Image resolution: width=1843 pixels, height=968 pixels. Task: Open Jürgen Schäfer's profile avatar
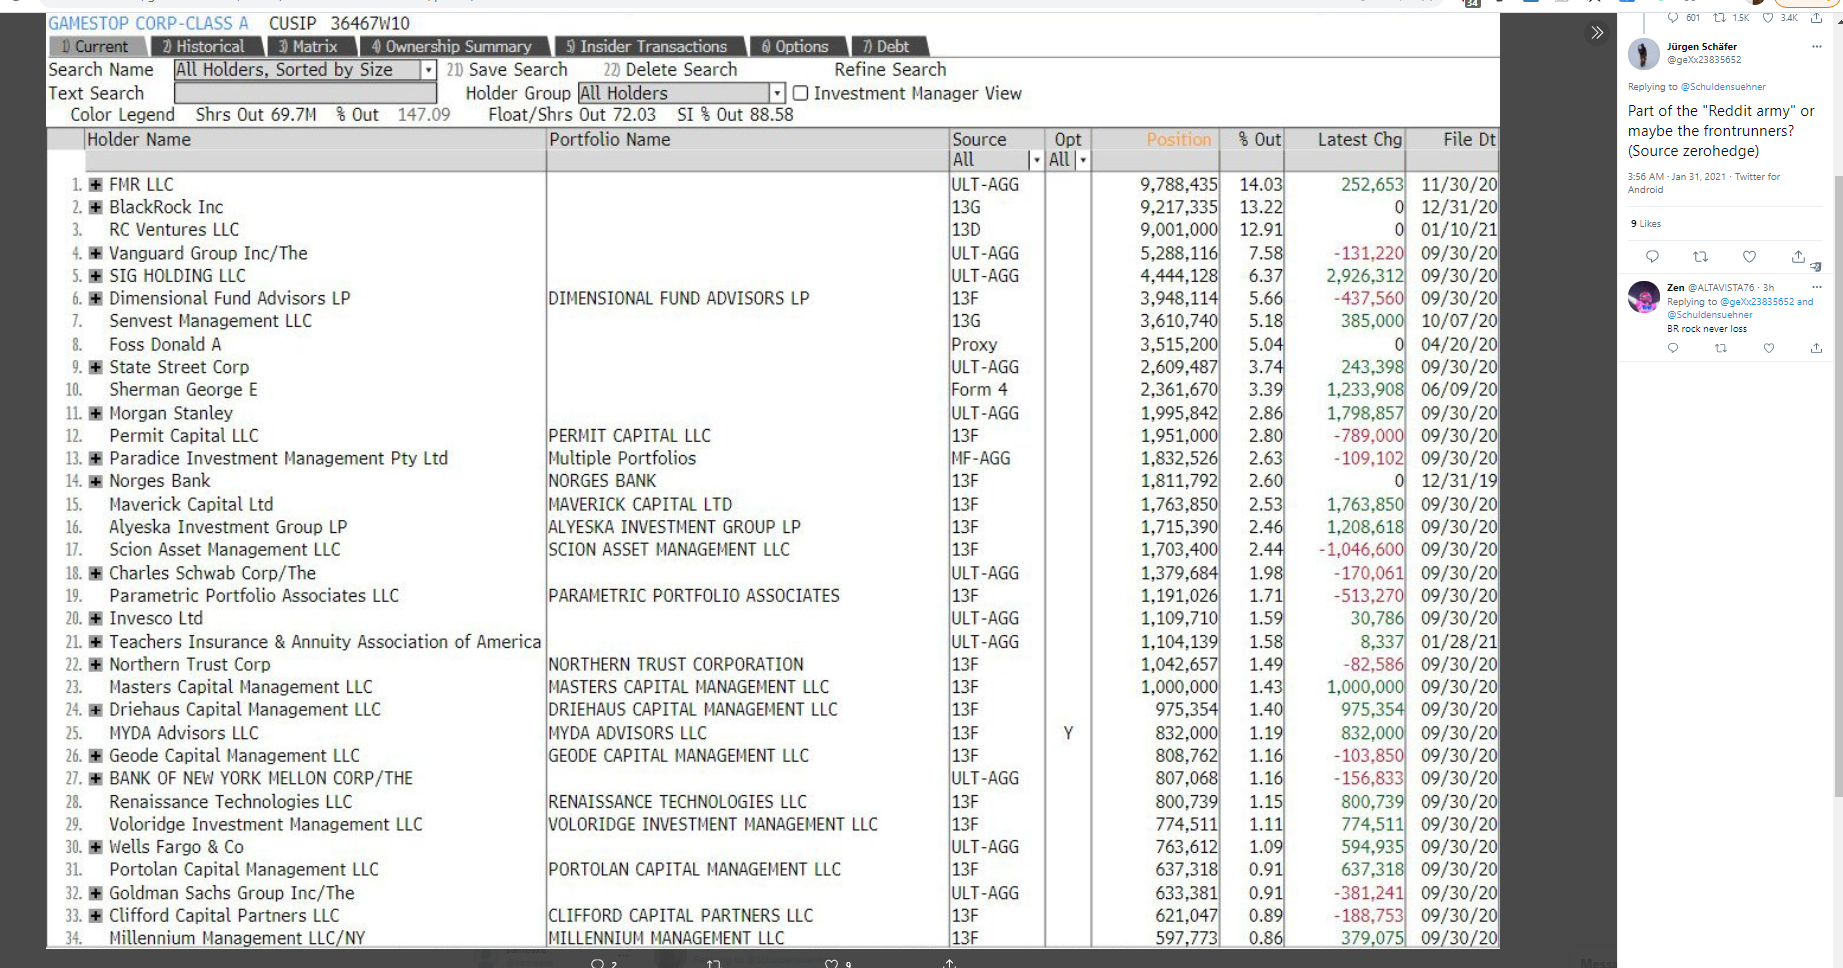point(1643,53)
